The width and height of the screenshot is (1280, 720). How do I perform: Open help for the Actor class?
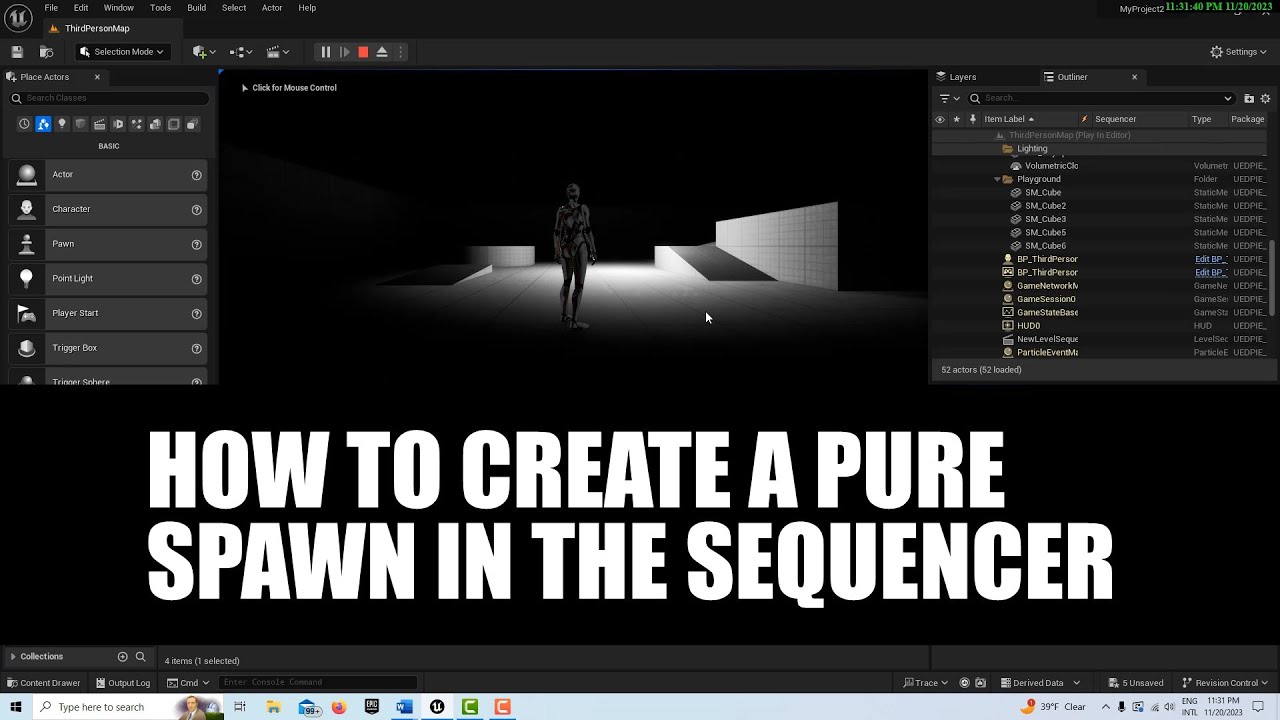[197, 175]
